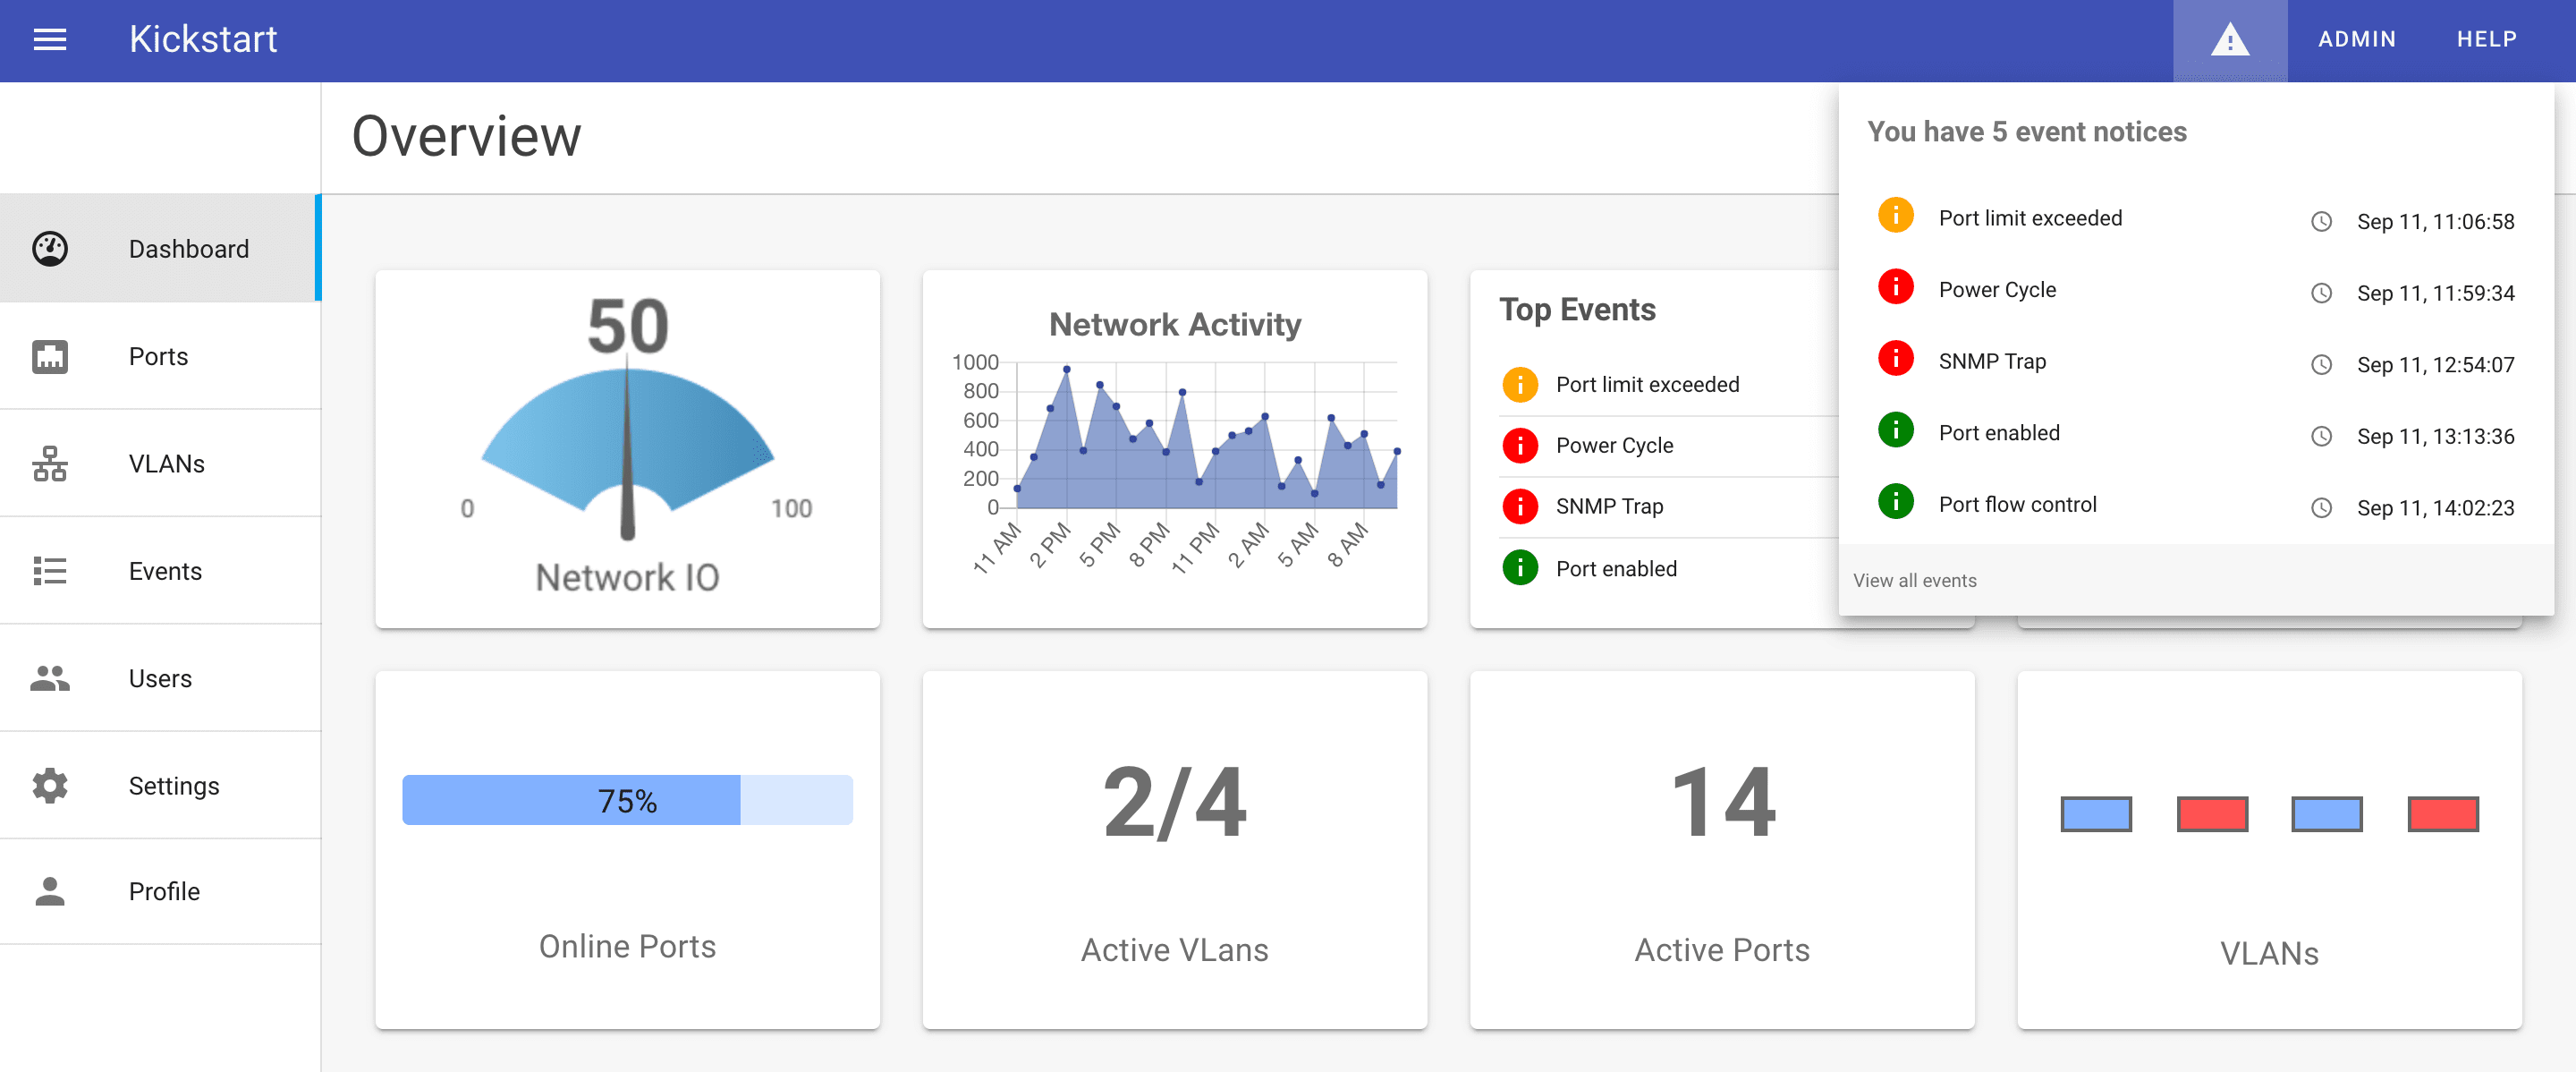The image size is (2576, 1072).
Task: Click Port enabled text in notices dropdown
Action: 1998,433
